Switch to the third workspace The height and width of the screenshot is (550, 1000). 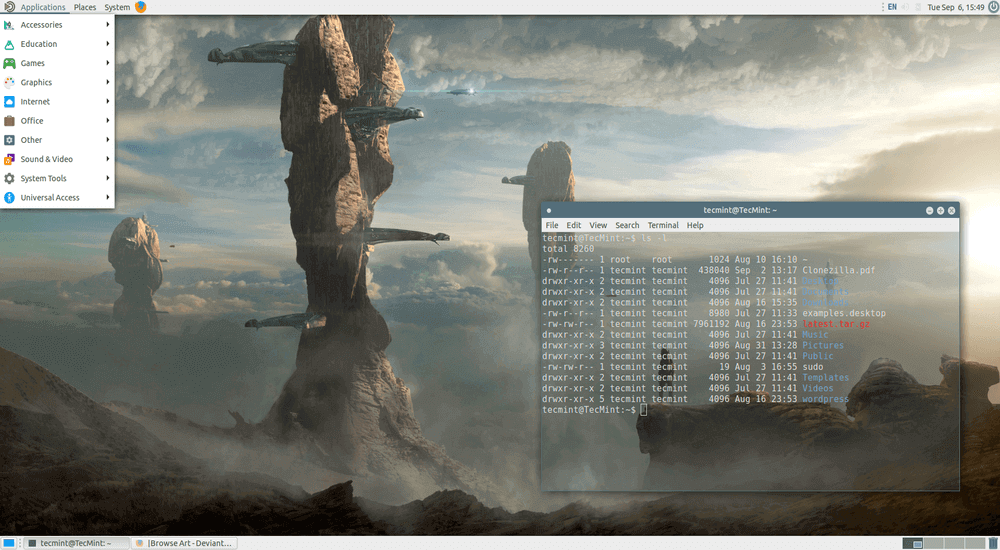point(953,544)
